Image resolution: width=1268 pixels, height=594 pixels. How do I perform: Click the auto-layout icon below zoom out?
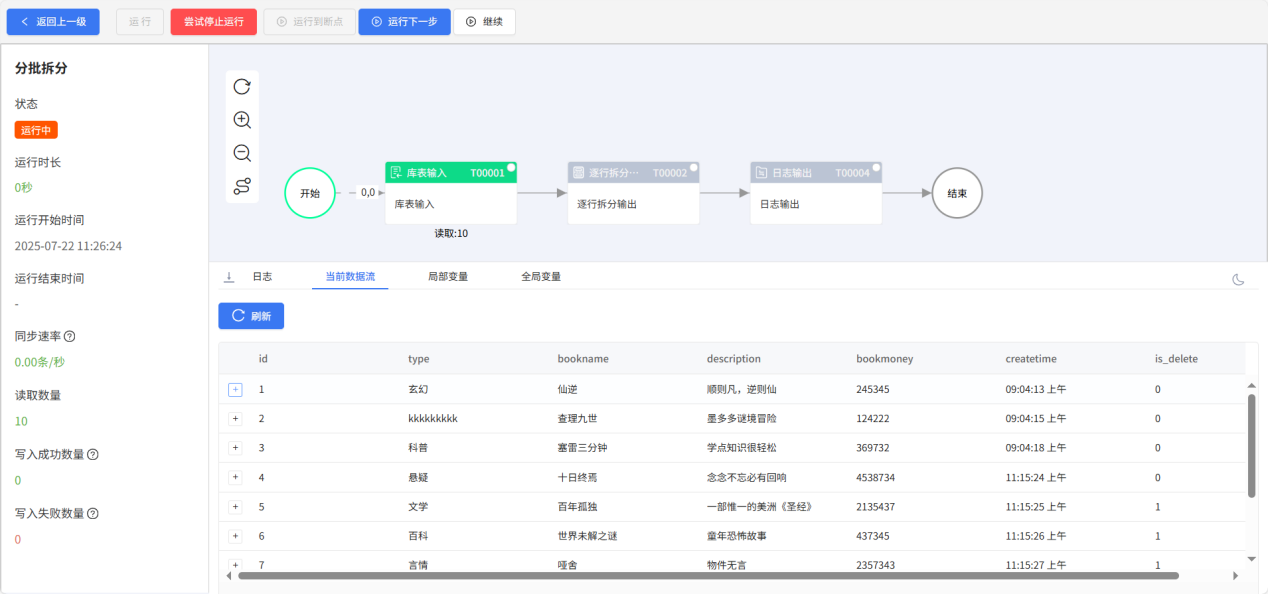(242, 187)
